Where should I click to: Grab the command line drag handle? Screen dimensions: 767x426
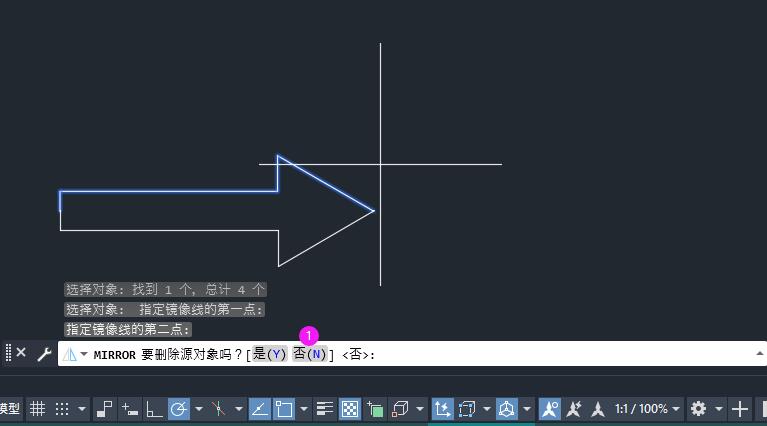[8, 353]
